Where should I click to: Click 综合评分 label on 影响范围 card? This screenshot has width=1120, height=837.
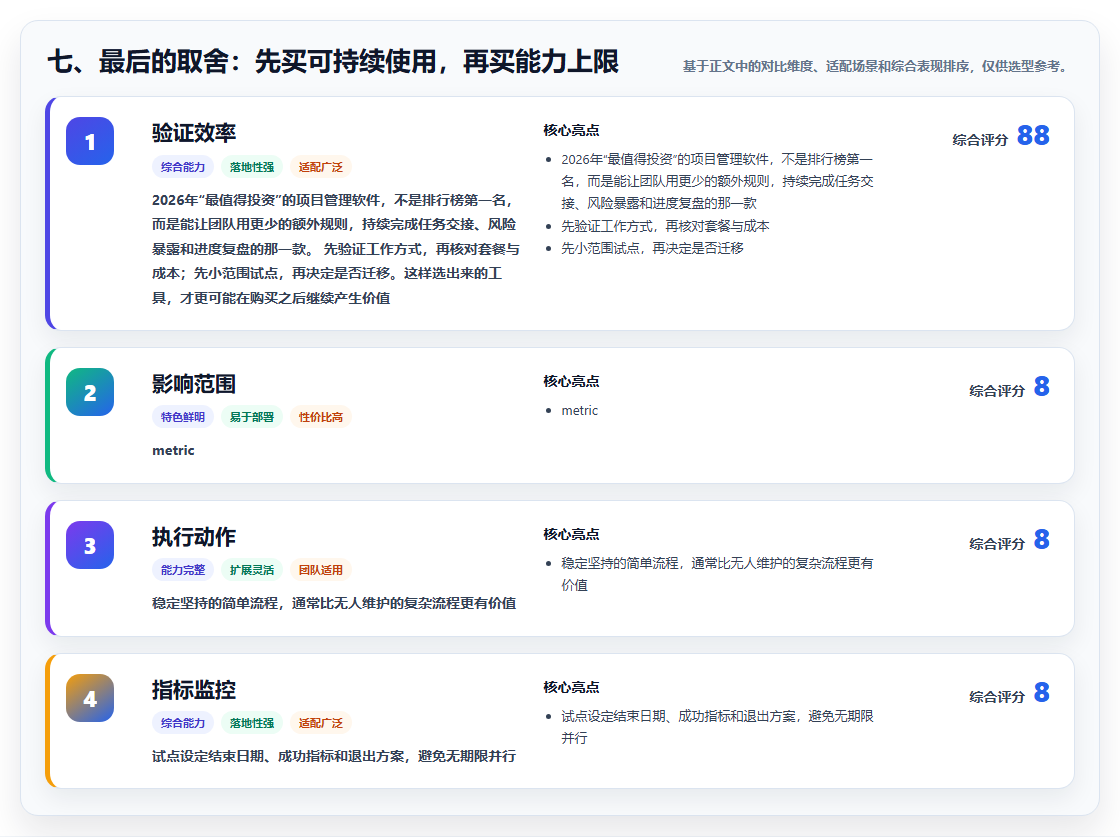(997, 391)
